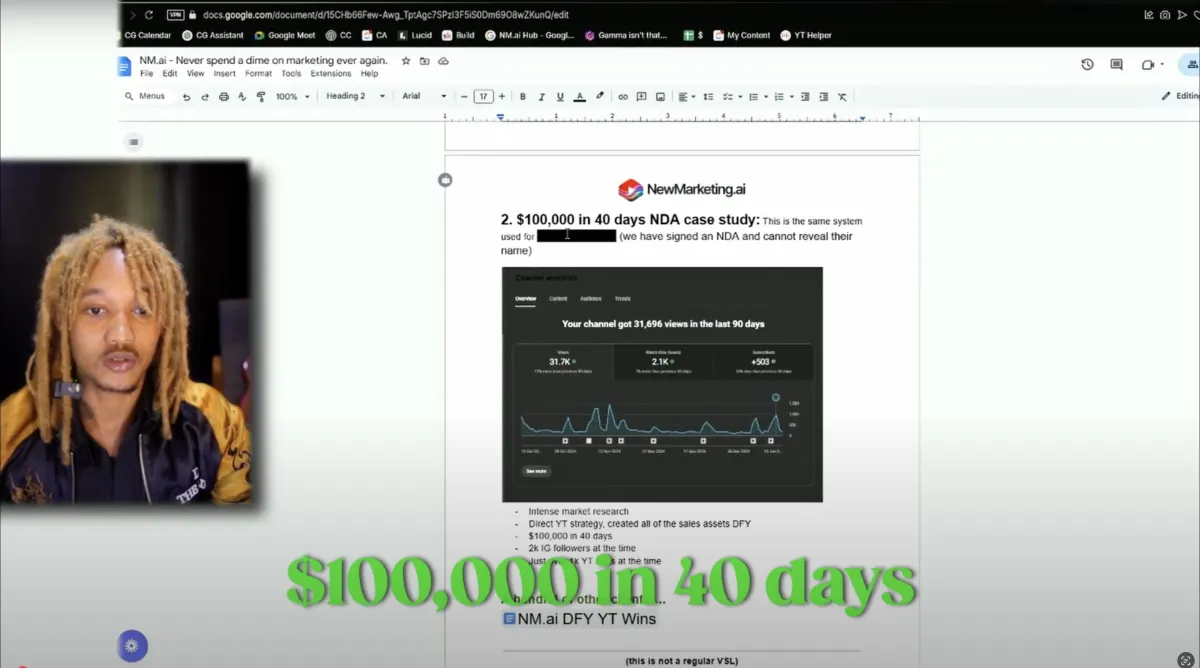Screen dimensions: 1200x668
Task: Open the CG Calendar bookmark
Action: 147,35
